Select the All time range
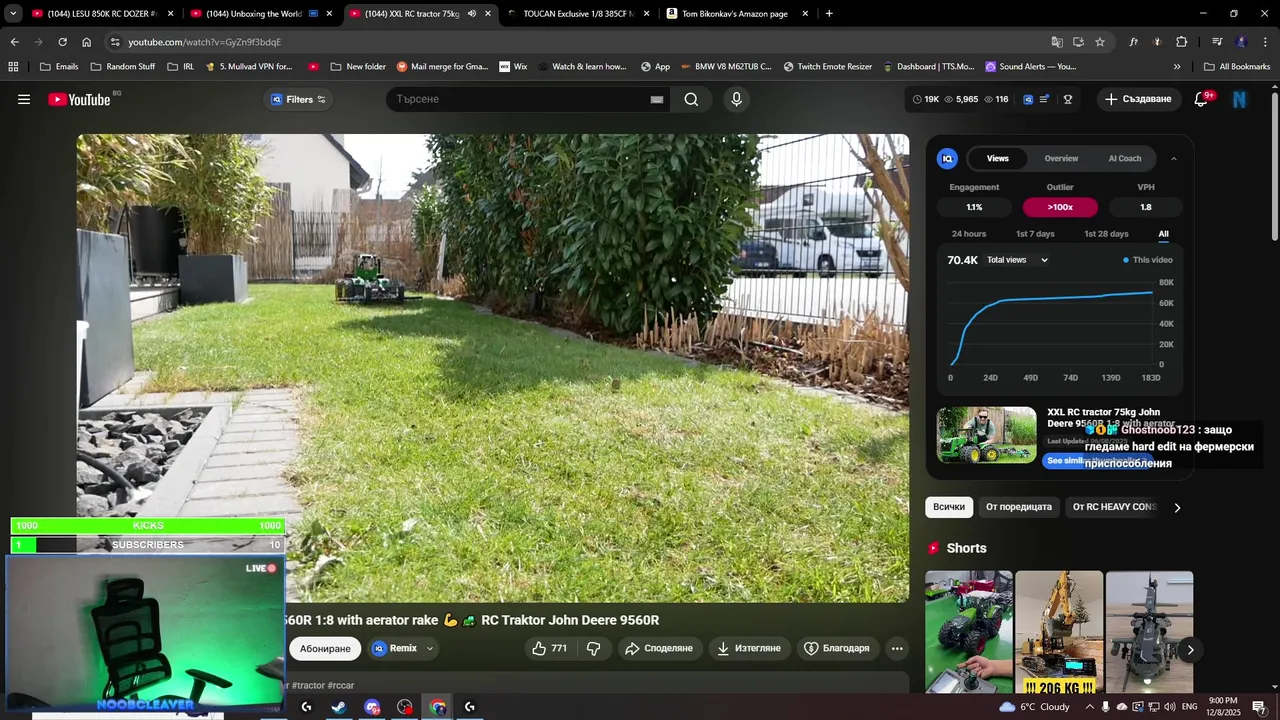 [1163, 234]
